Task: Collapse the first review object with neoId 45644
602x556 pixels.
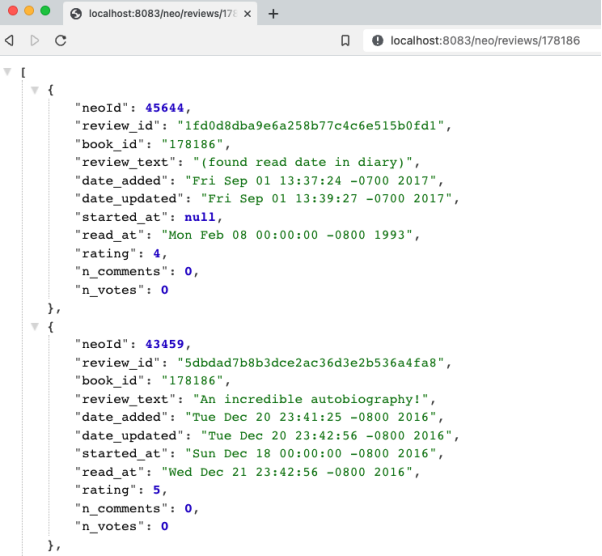Action: pyautogui.click(x=35, y=90)
